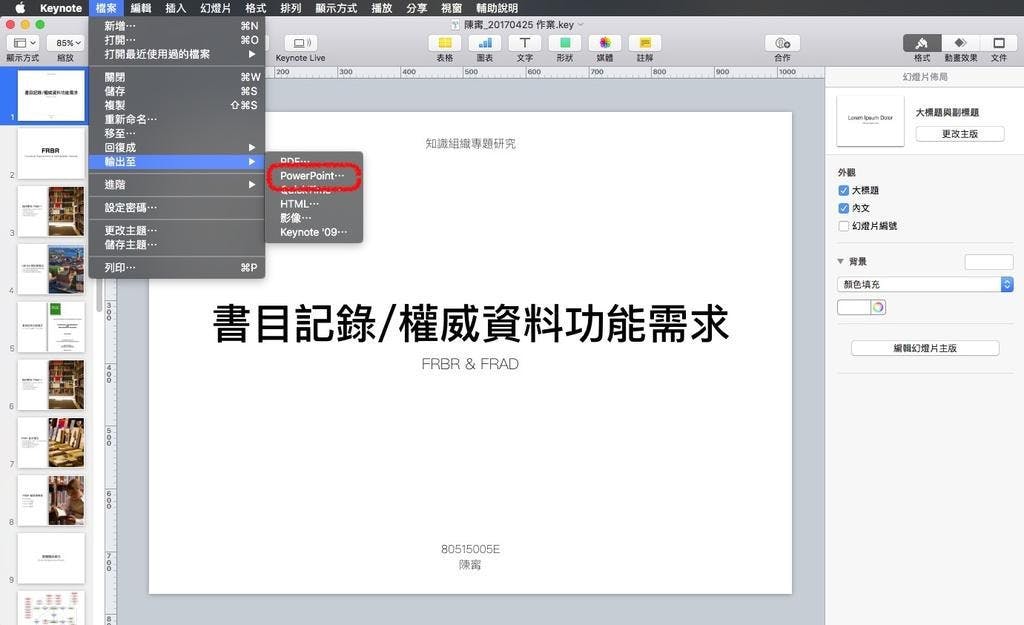
Task: Click the 更改主版 change master button
Action: point(959,134)
